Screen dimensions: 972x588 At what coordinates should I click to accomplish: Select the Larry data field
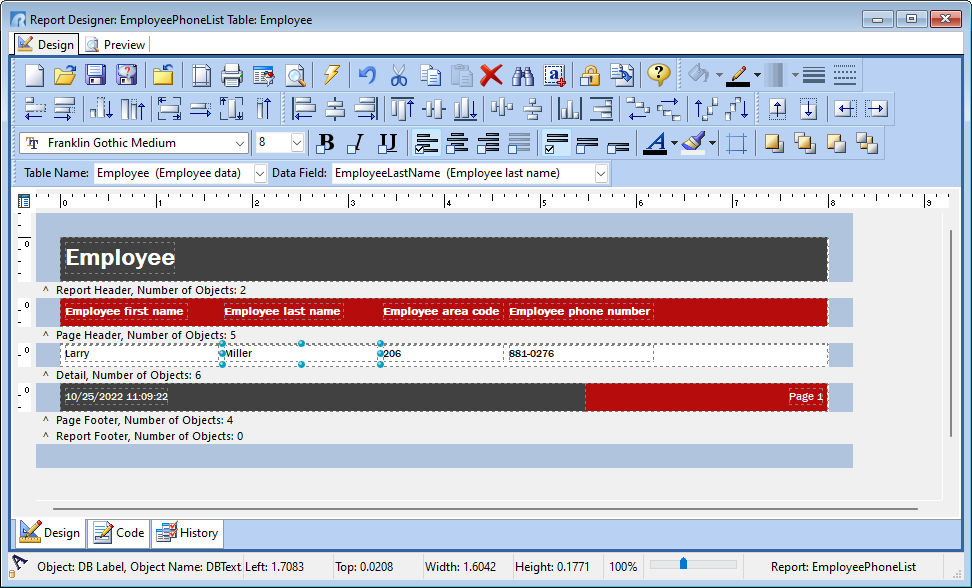tap(140, 354)
